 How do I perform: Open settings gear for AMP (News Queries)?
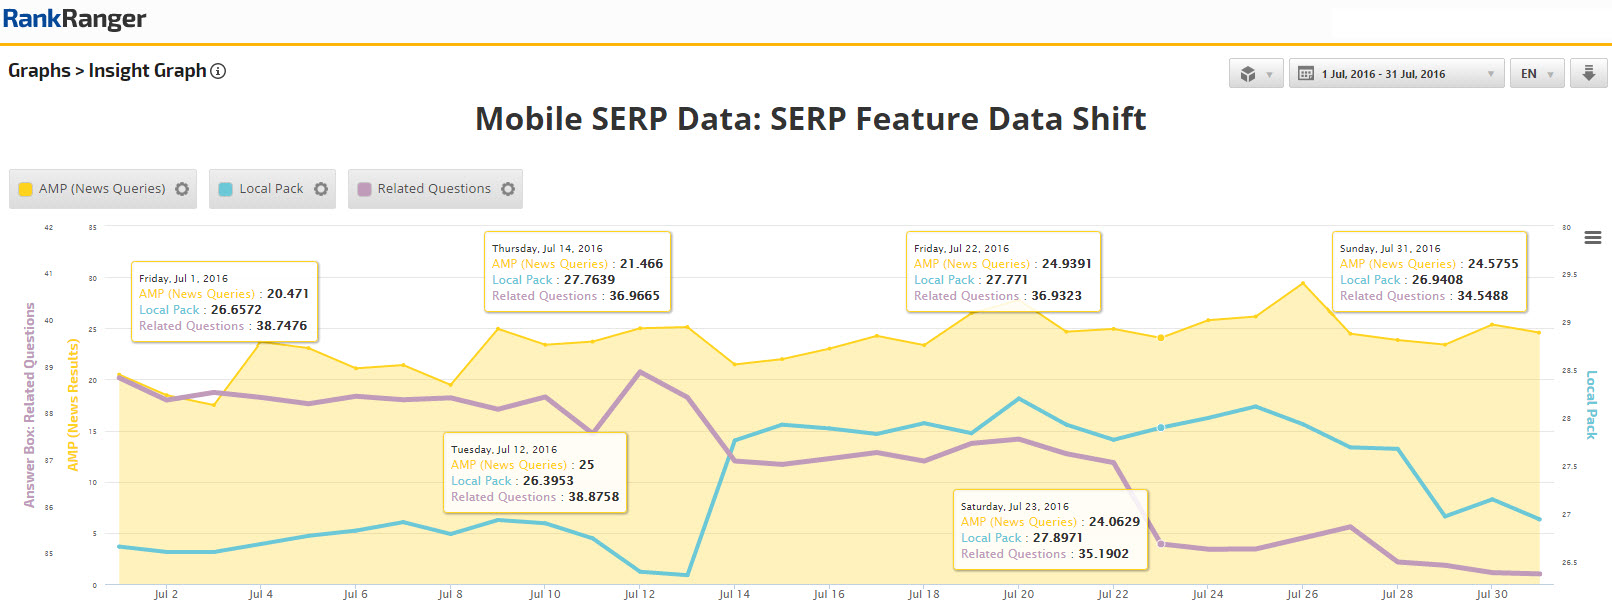click(182, 189)
